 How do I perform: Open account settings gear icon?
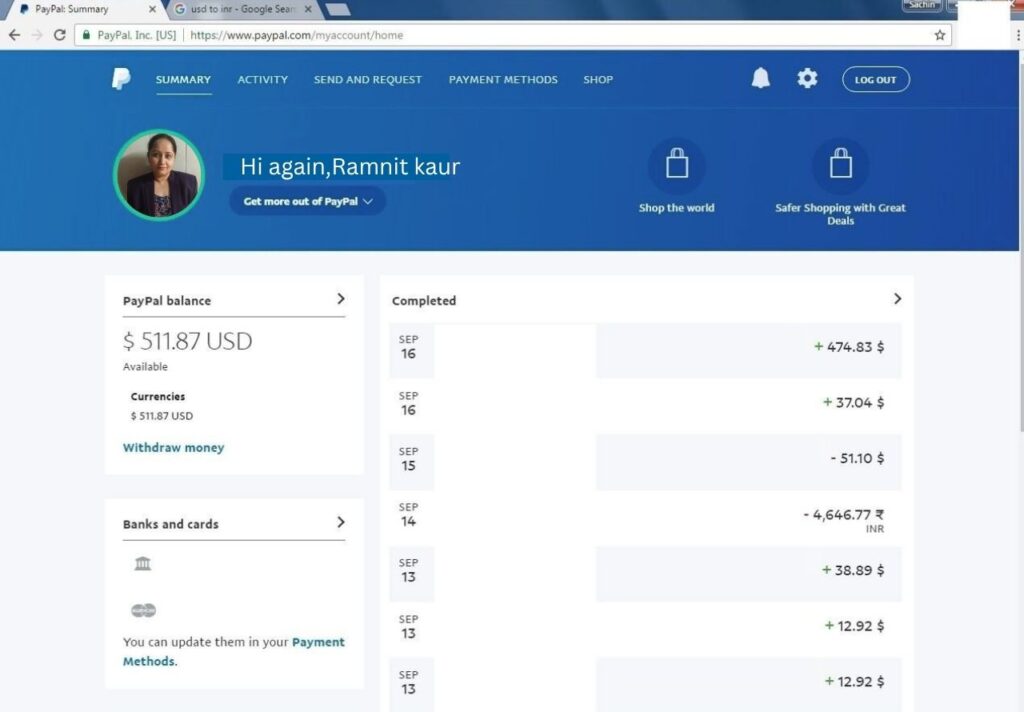click(807, 79)
